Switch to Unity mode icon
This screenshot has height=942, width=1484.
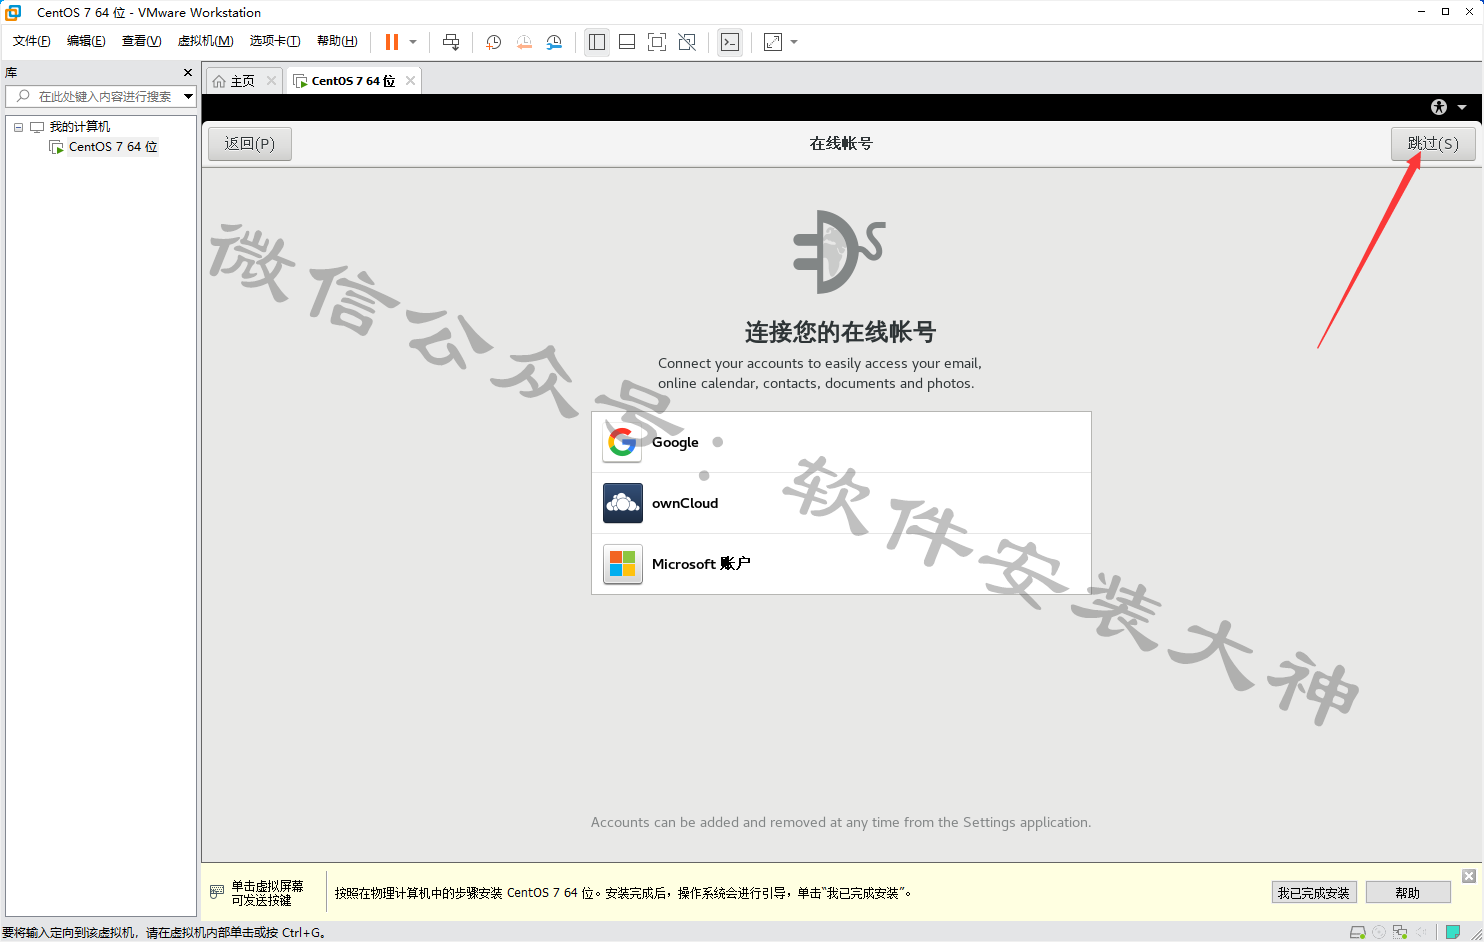pyautogui.click(x=687, y=42)
